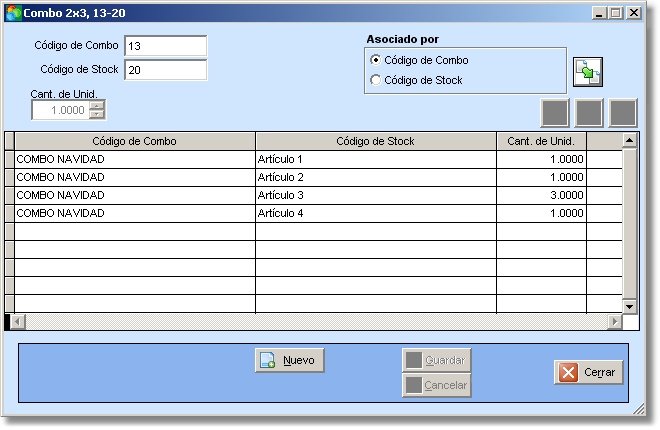This screenshot has height=430, width=660.
Task: Click the last gray square button above the table
Action: coord(623,112)
